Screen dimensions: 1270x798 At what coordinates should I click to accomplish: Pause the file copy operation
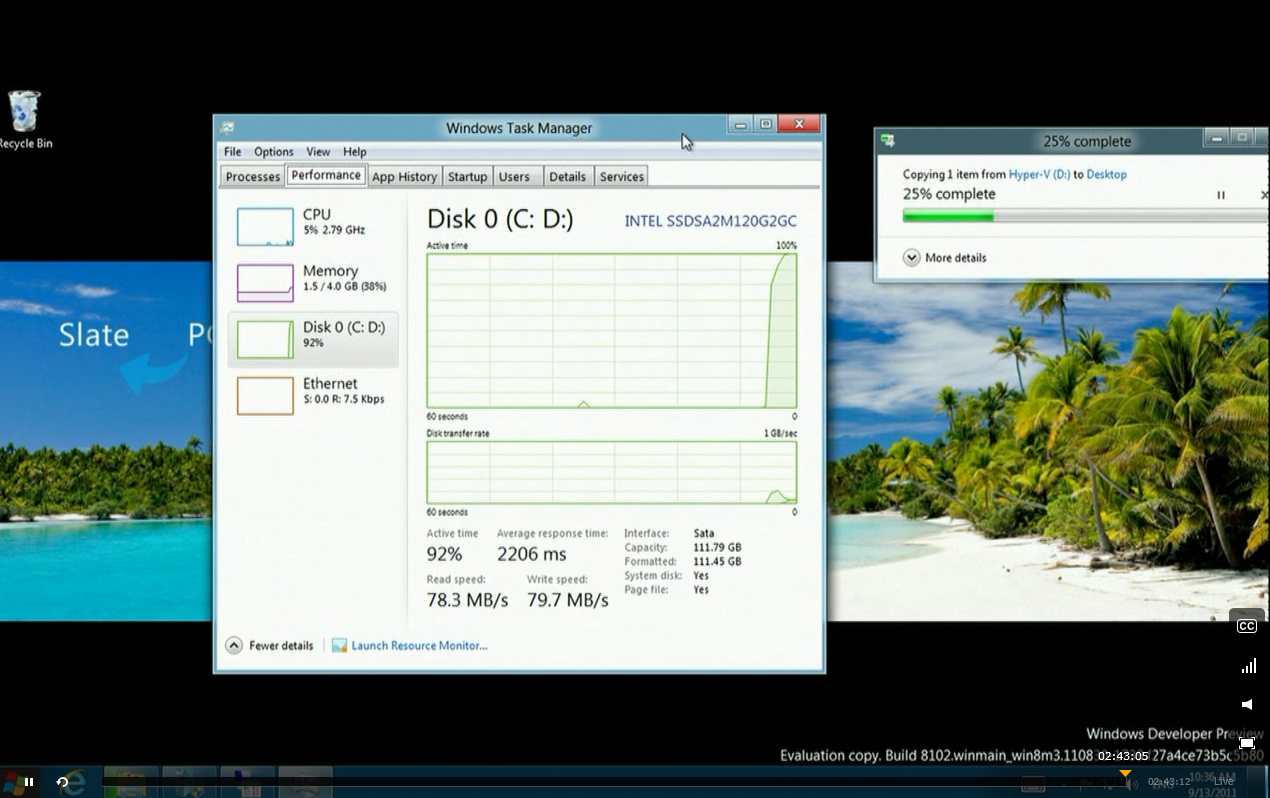pos(1221,195)
